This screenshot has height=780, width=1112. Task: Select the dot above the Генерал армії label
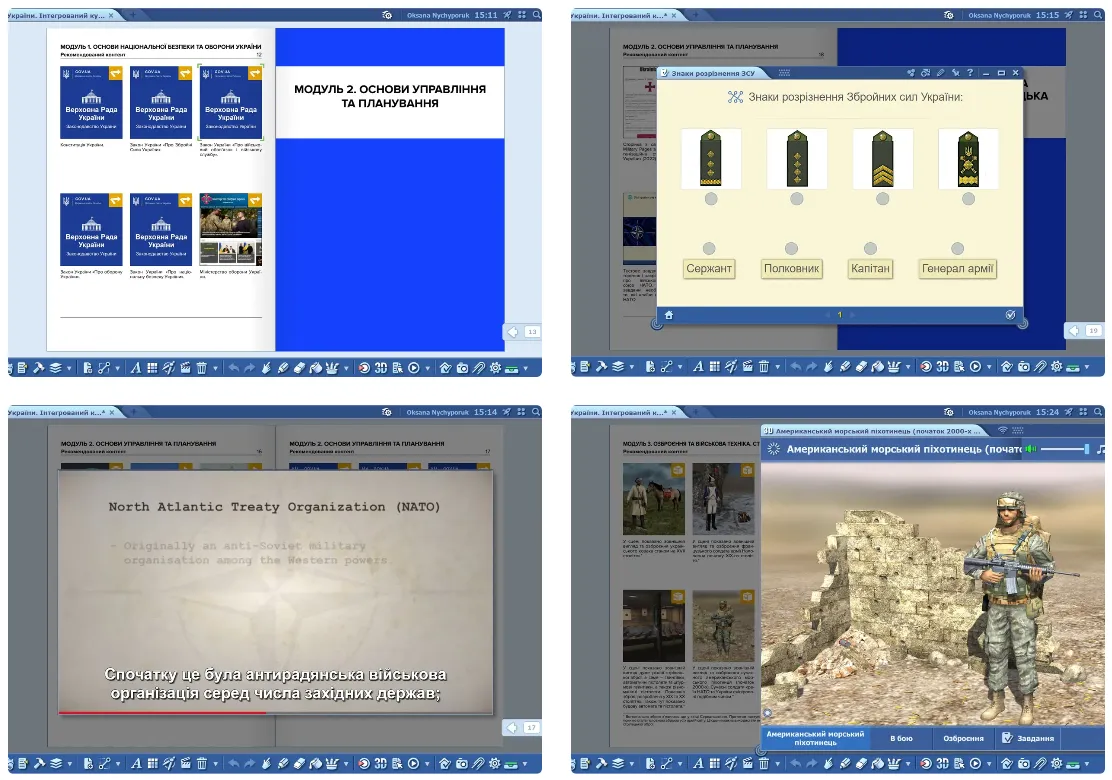click(957, 248)
